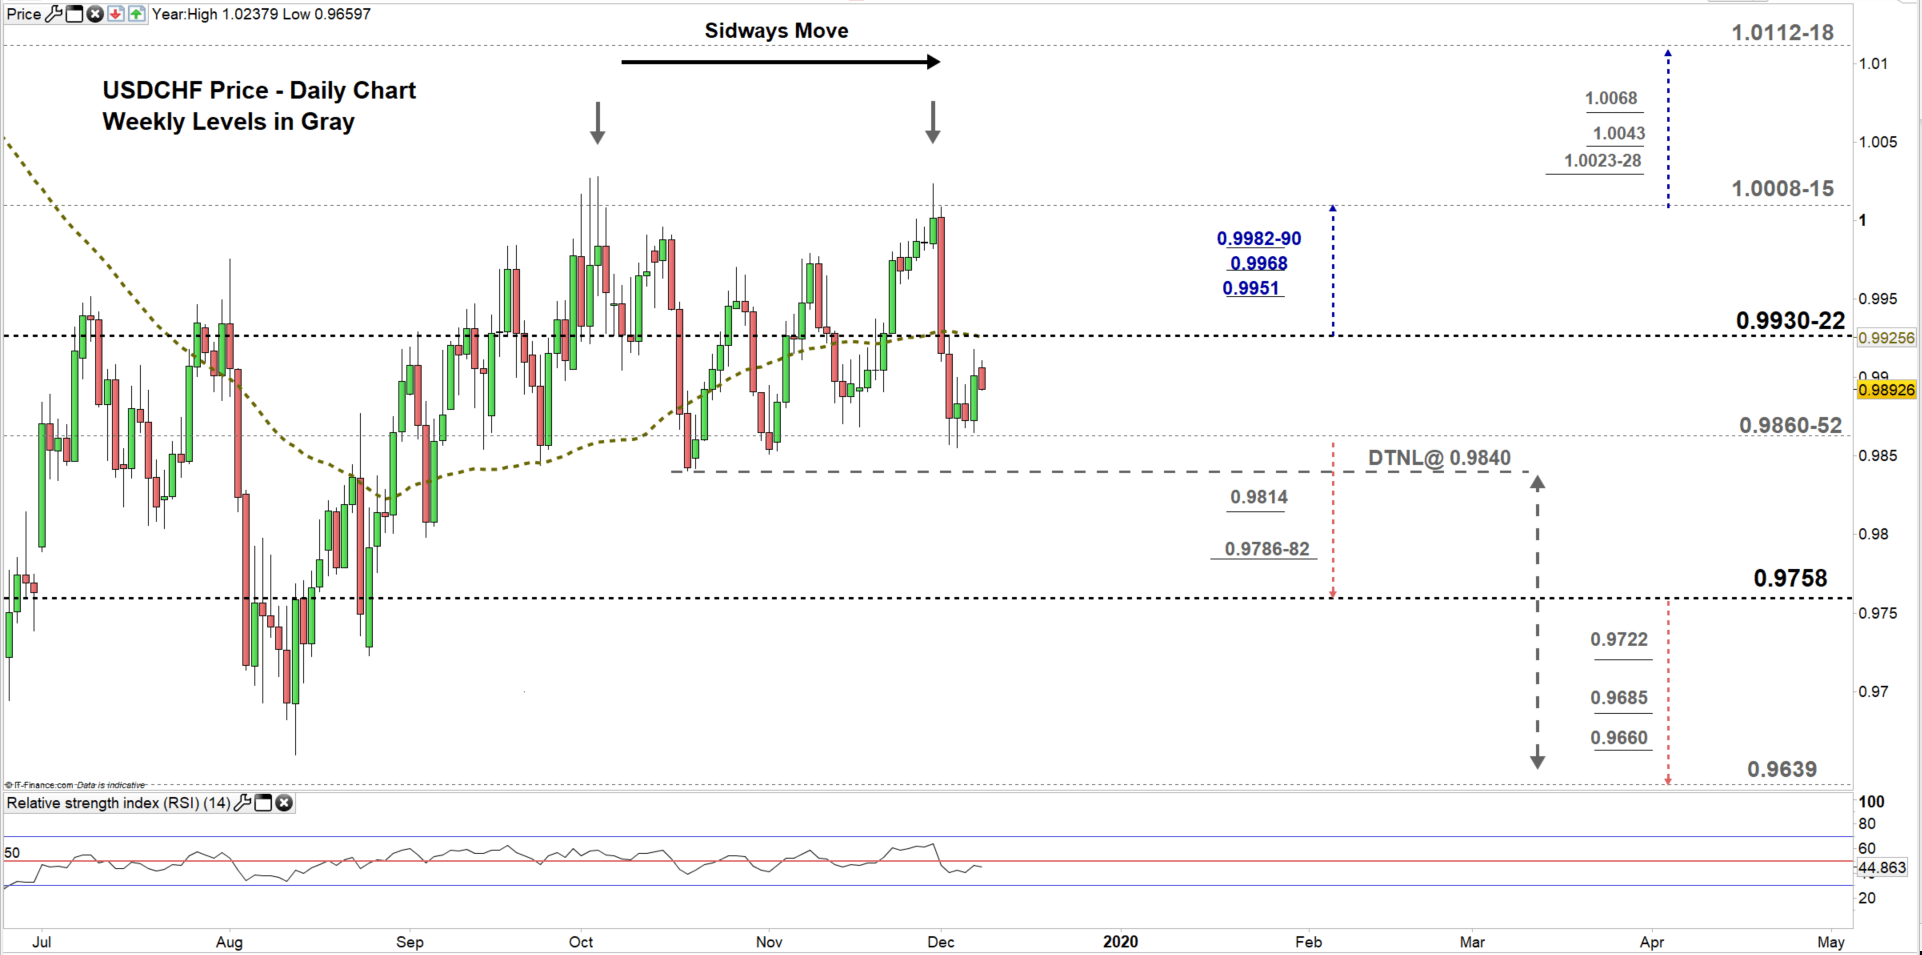Click the green up-arrow icon in Price header
The image size is (1922, 955).
click(x=136, y=14)
